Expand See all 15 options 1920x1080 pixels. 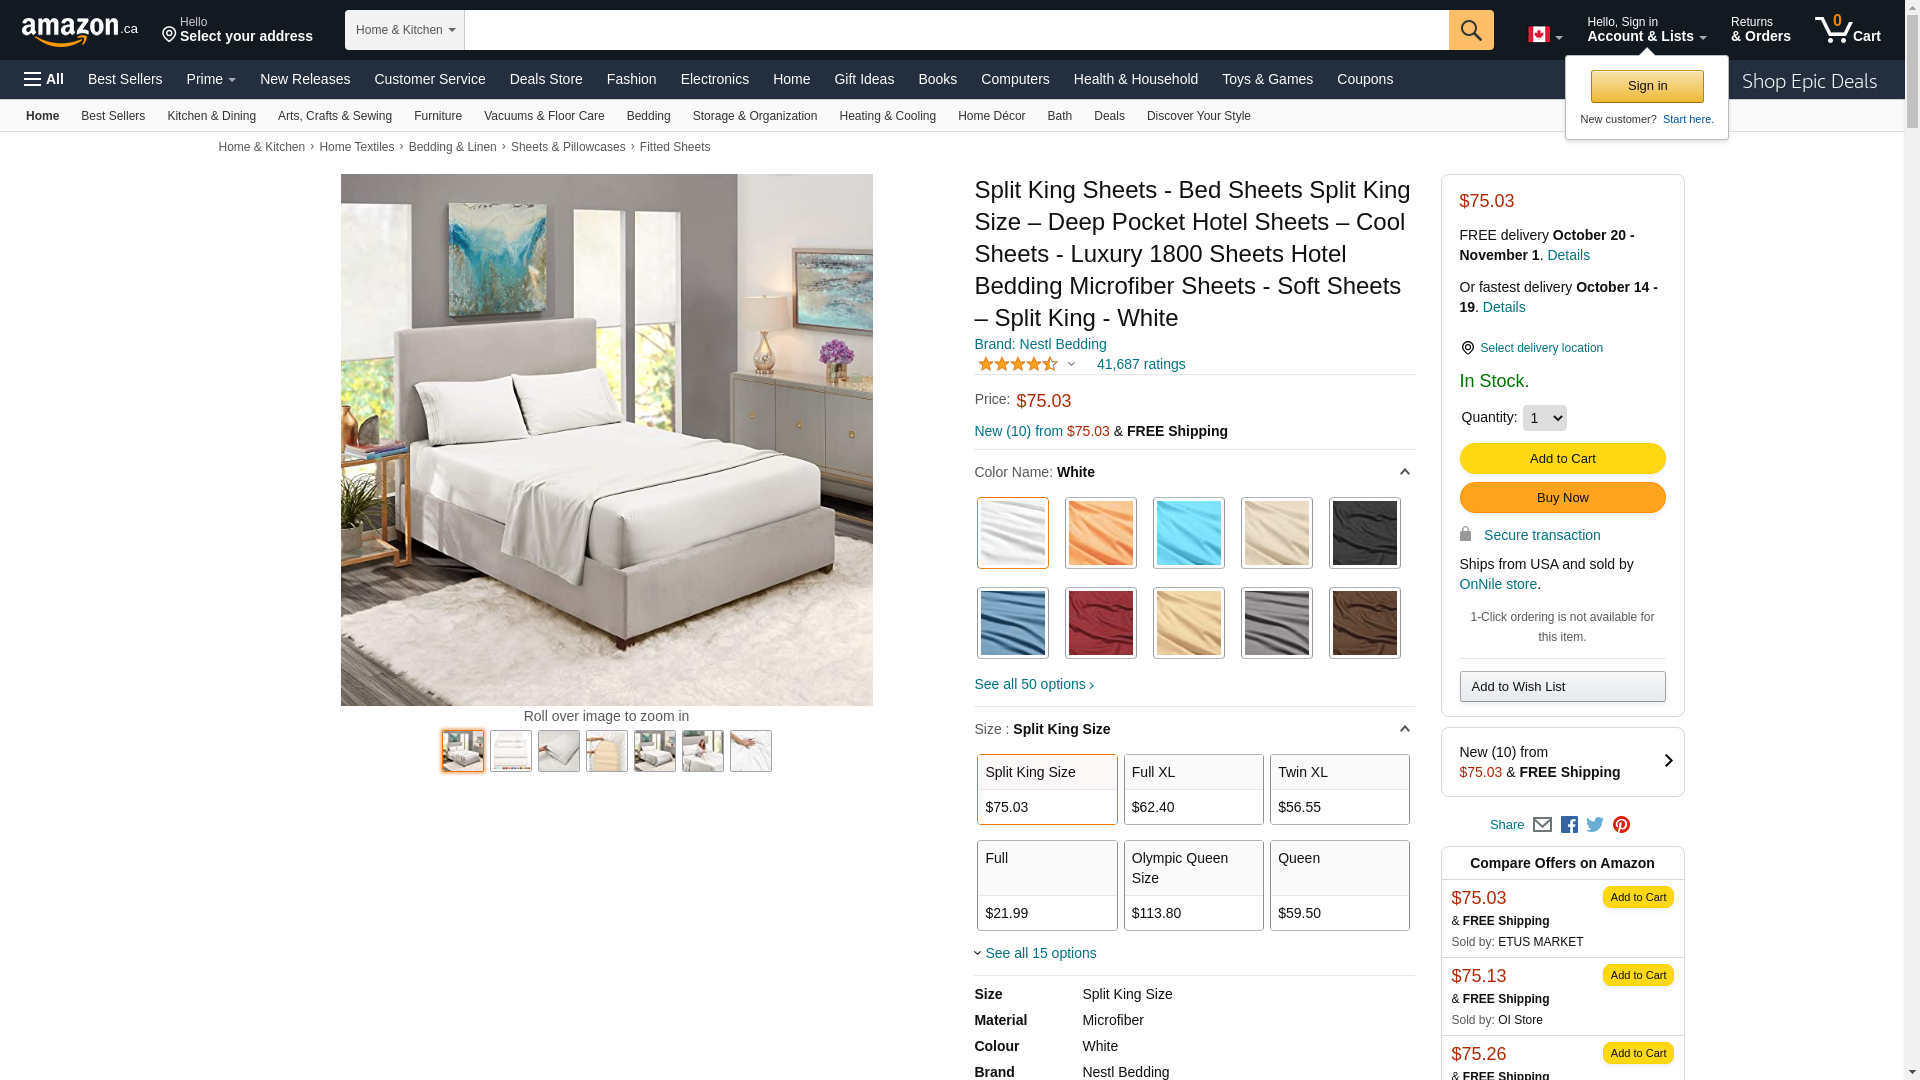(x=1040, y=953)
